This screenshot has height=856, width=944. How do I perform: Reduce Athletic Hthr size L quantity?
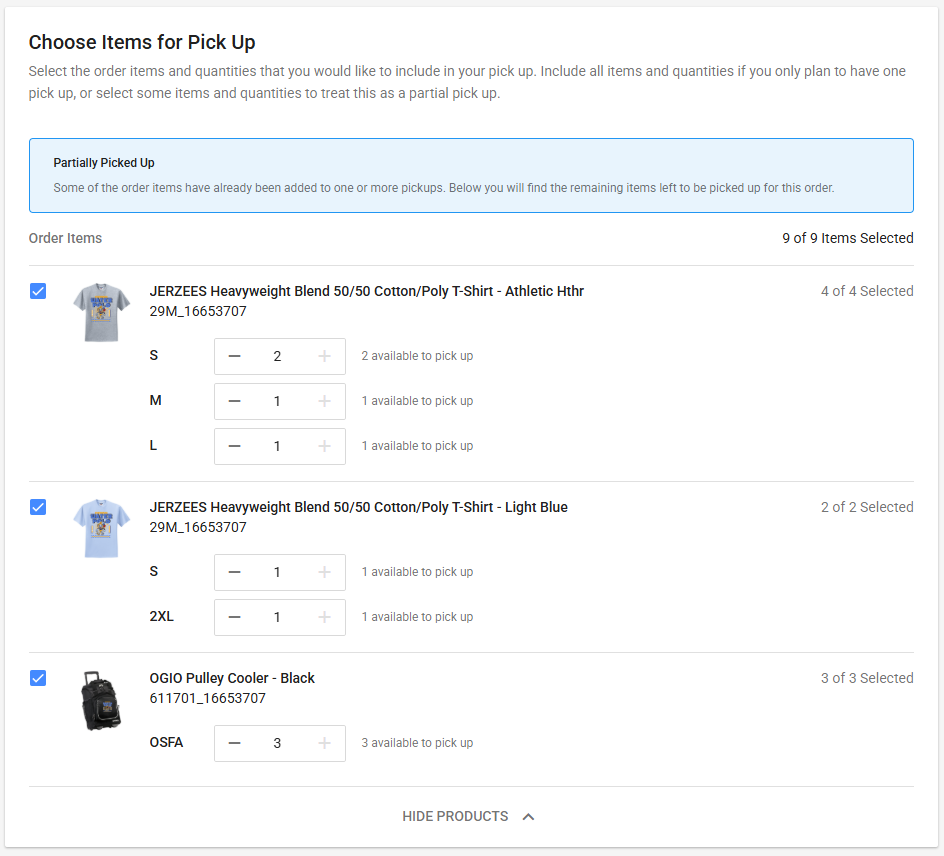235,446
